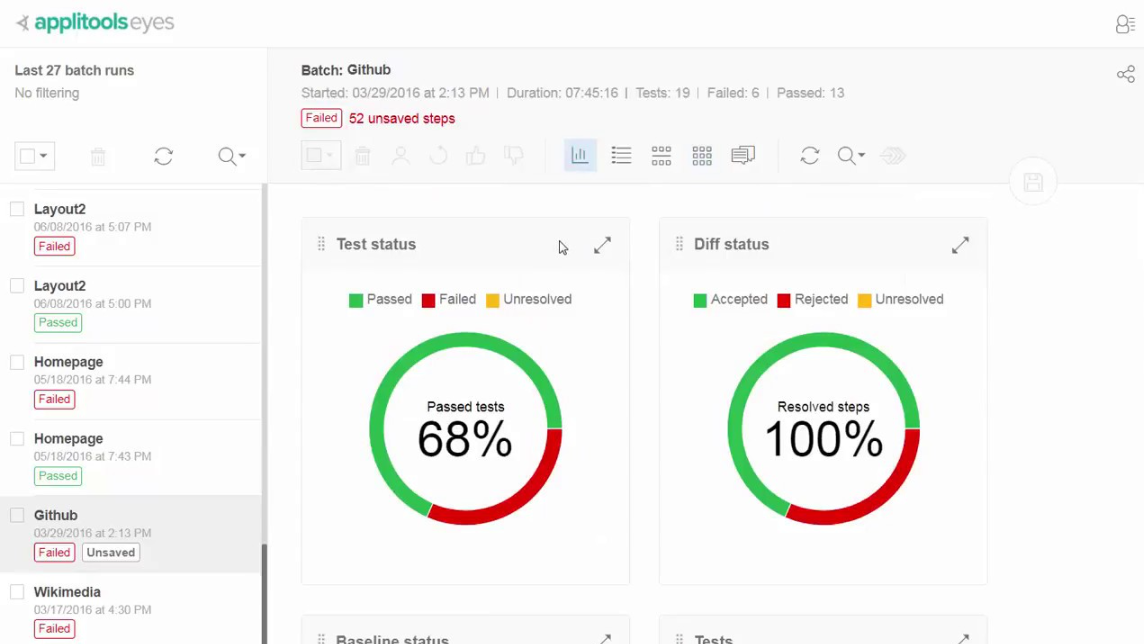Viewport: 1144px width, 644px height.
Task: Open the user account menu icon
Action: coord(1125,24)
